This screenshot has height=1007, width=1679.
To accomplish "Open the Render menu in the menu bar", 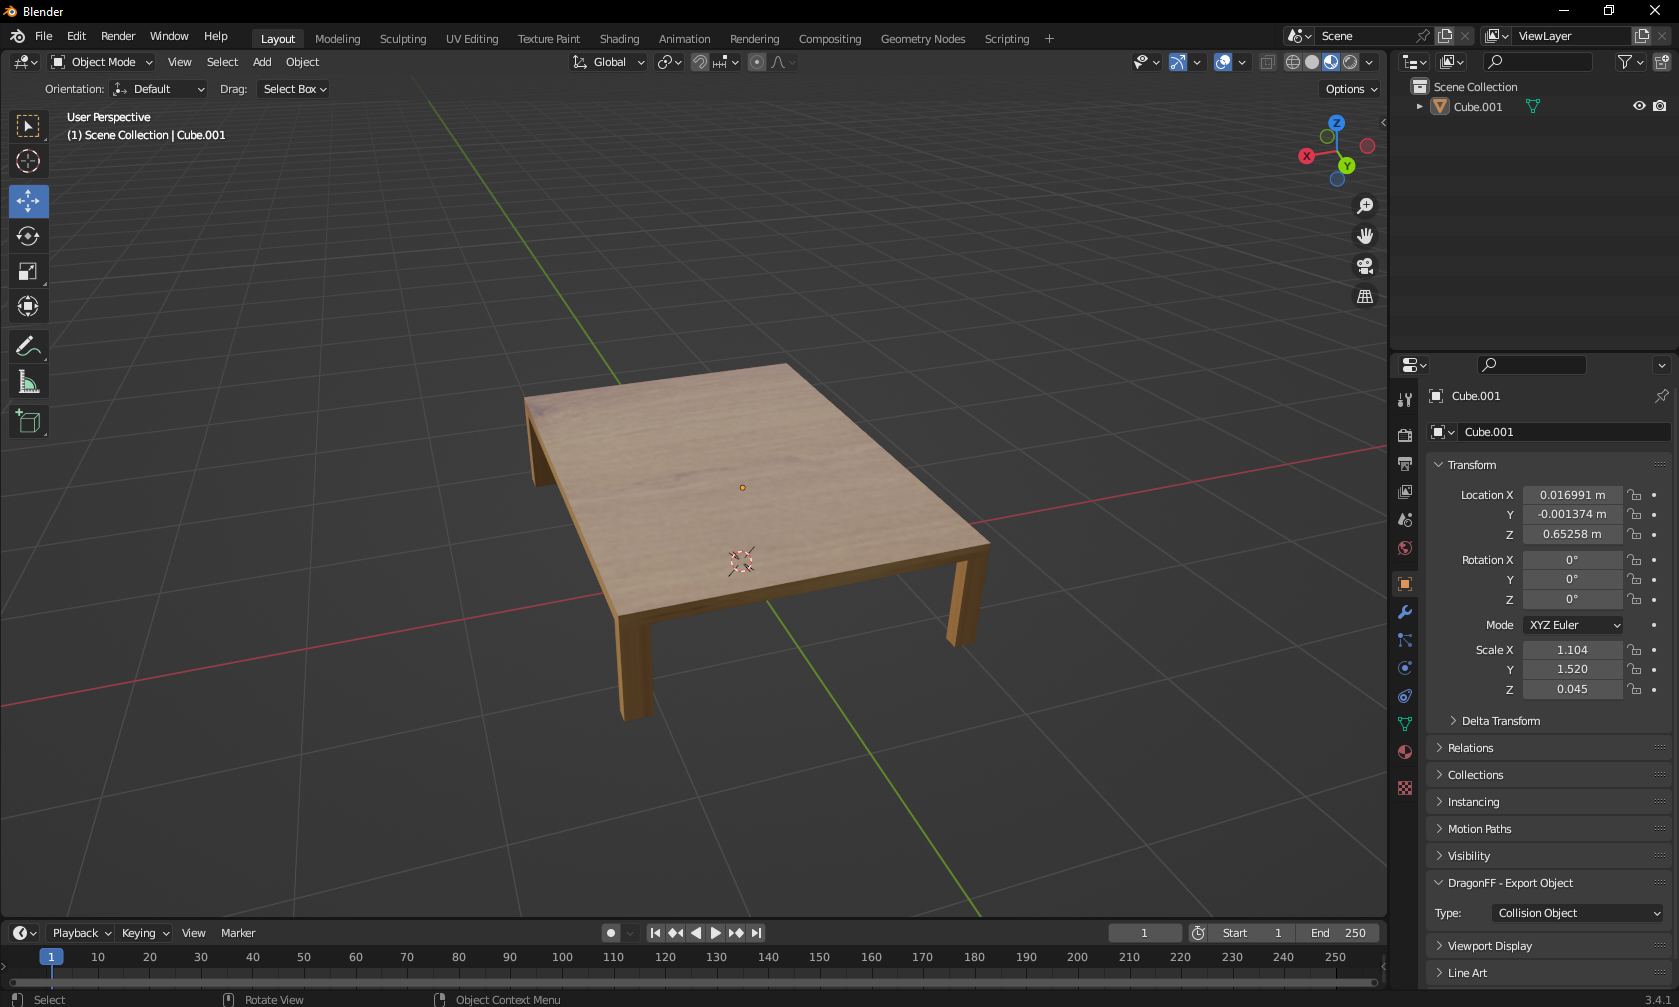I will point(118,36).
